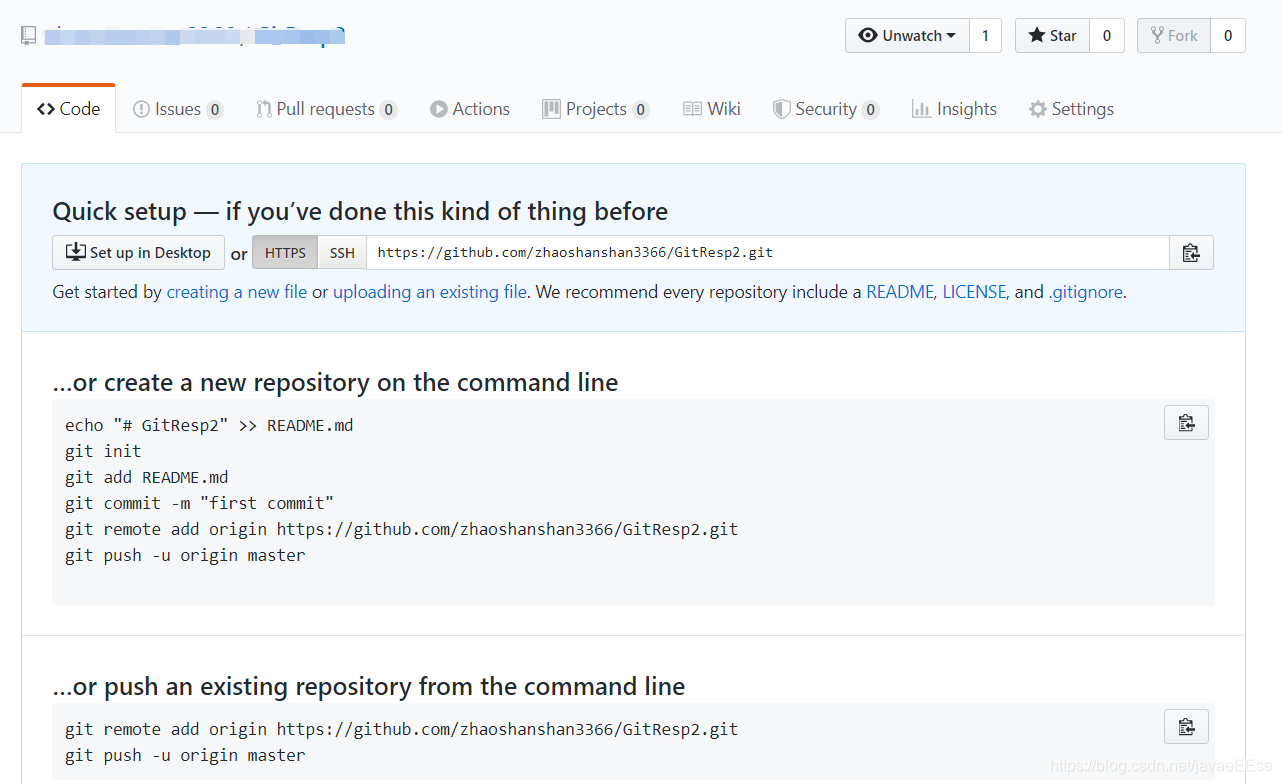Click the watchers count of 1
Image resolution: width=1282 pixels, height=784 pixels.
pos(985,36)
